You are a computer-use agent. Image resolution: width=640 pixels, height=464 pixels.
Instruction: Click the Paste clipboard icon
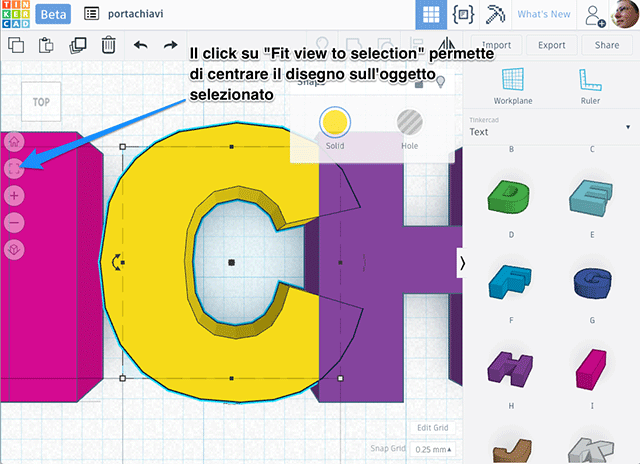[46, 45]
